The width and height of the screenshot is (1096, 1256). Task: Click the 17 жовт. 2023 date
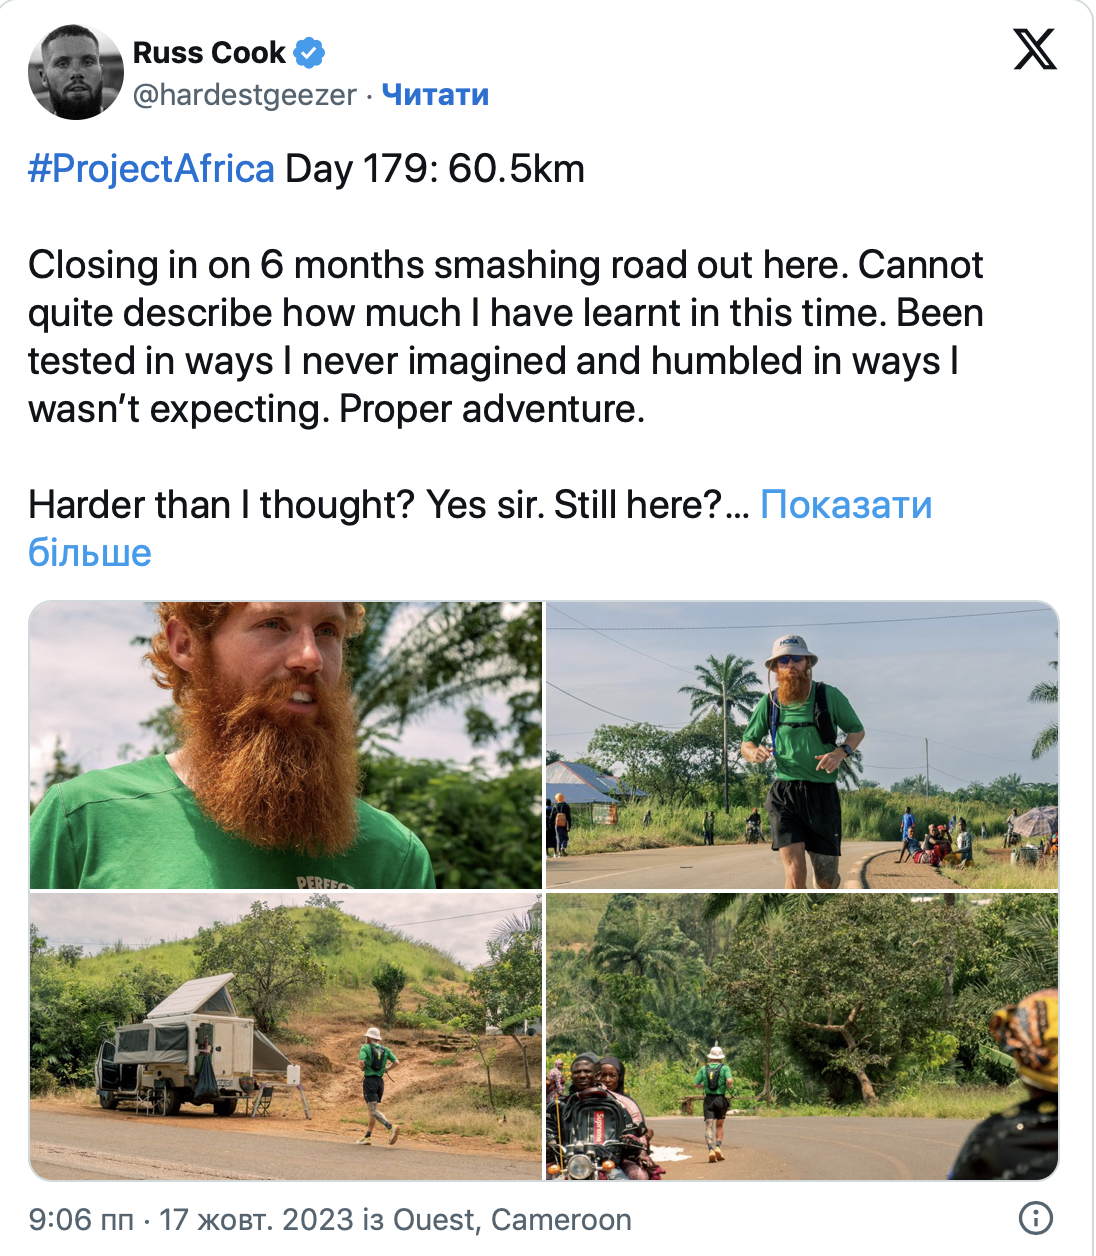click(x=256, y=1220)
